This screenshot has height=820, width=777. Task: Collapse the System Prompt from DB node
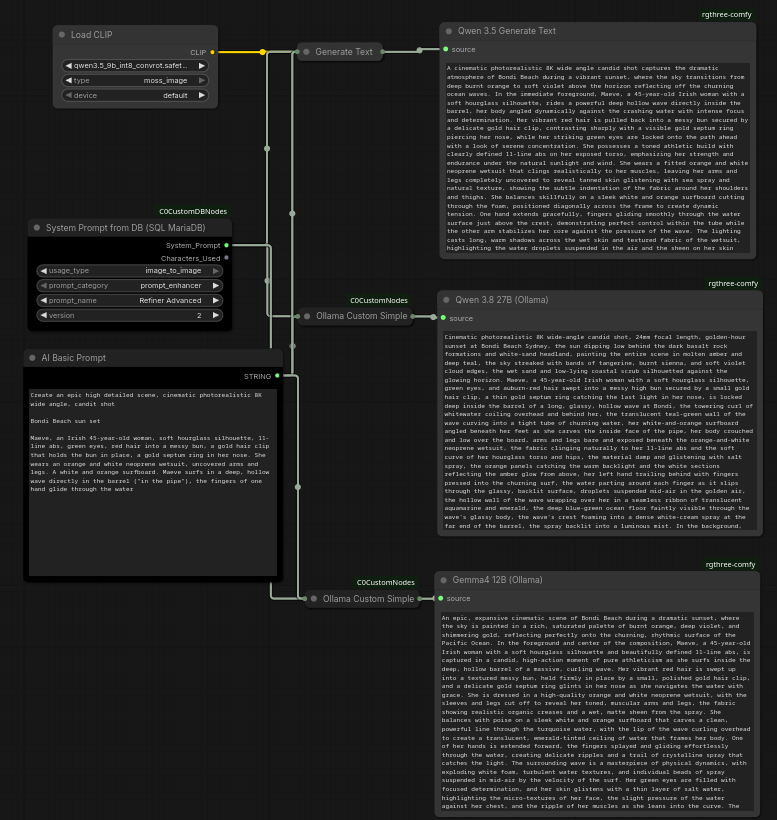click(x=37, y=227)
